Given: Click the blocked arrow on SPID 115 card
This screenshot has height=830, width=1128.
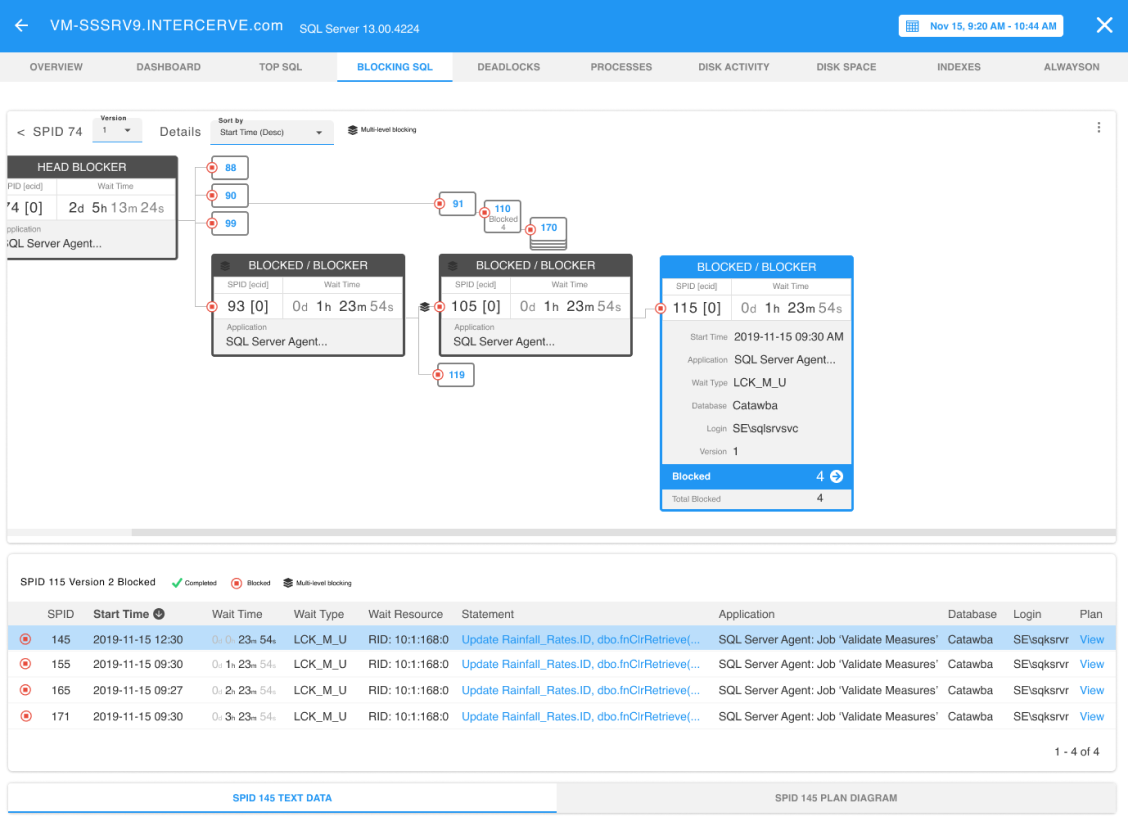Looking at the screenshot, I should pyautogui.click(x=836, y=477).
